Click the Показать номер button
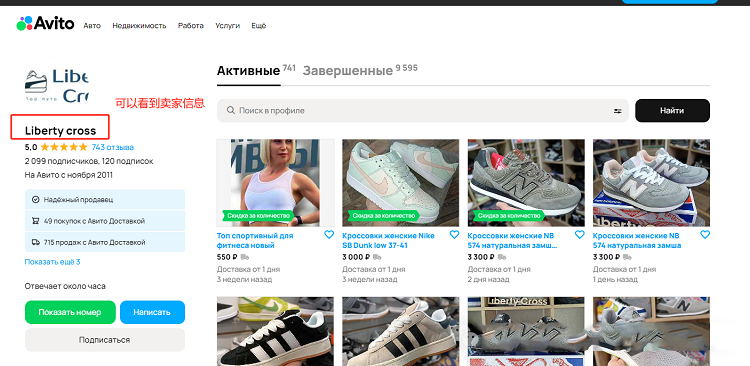Image resolution: width=750 pixels, height=366 pixels. click(x=70, y=312)
